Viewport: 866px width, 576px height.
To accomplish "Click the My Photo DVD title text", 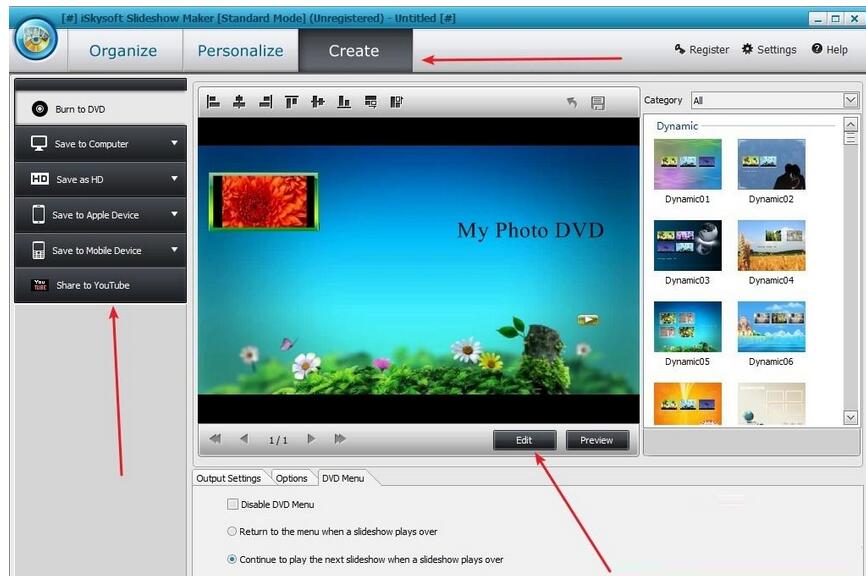I will [531, 230].
